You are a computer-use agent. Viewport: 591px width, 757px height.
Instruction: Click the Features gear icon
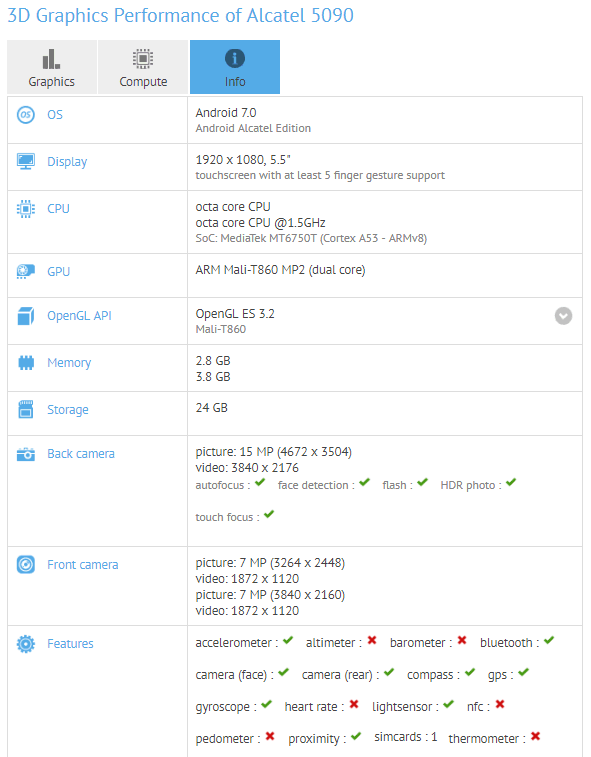pos(26,644)
